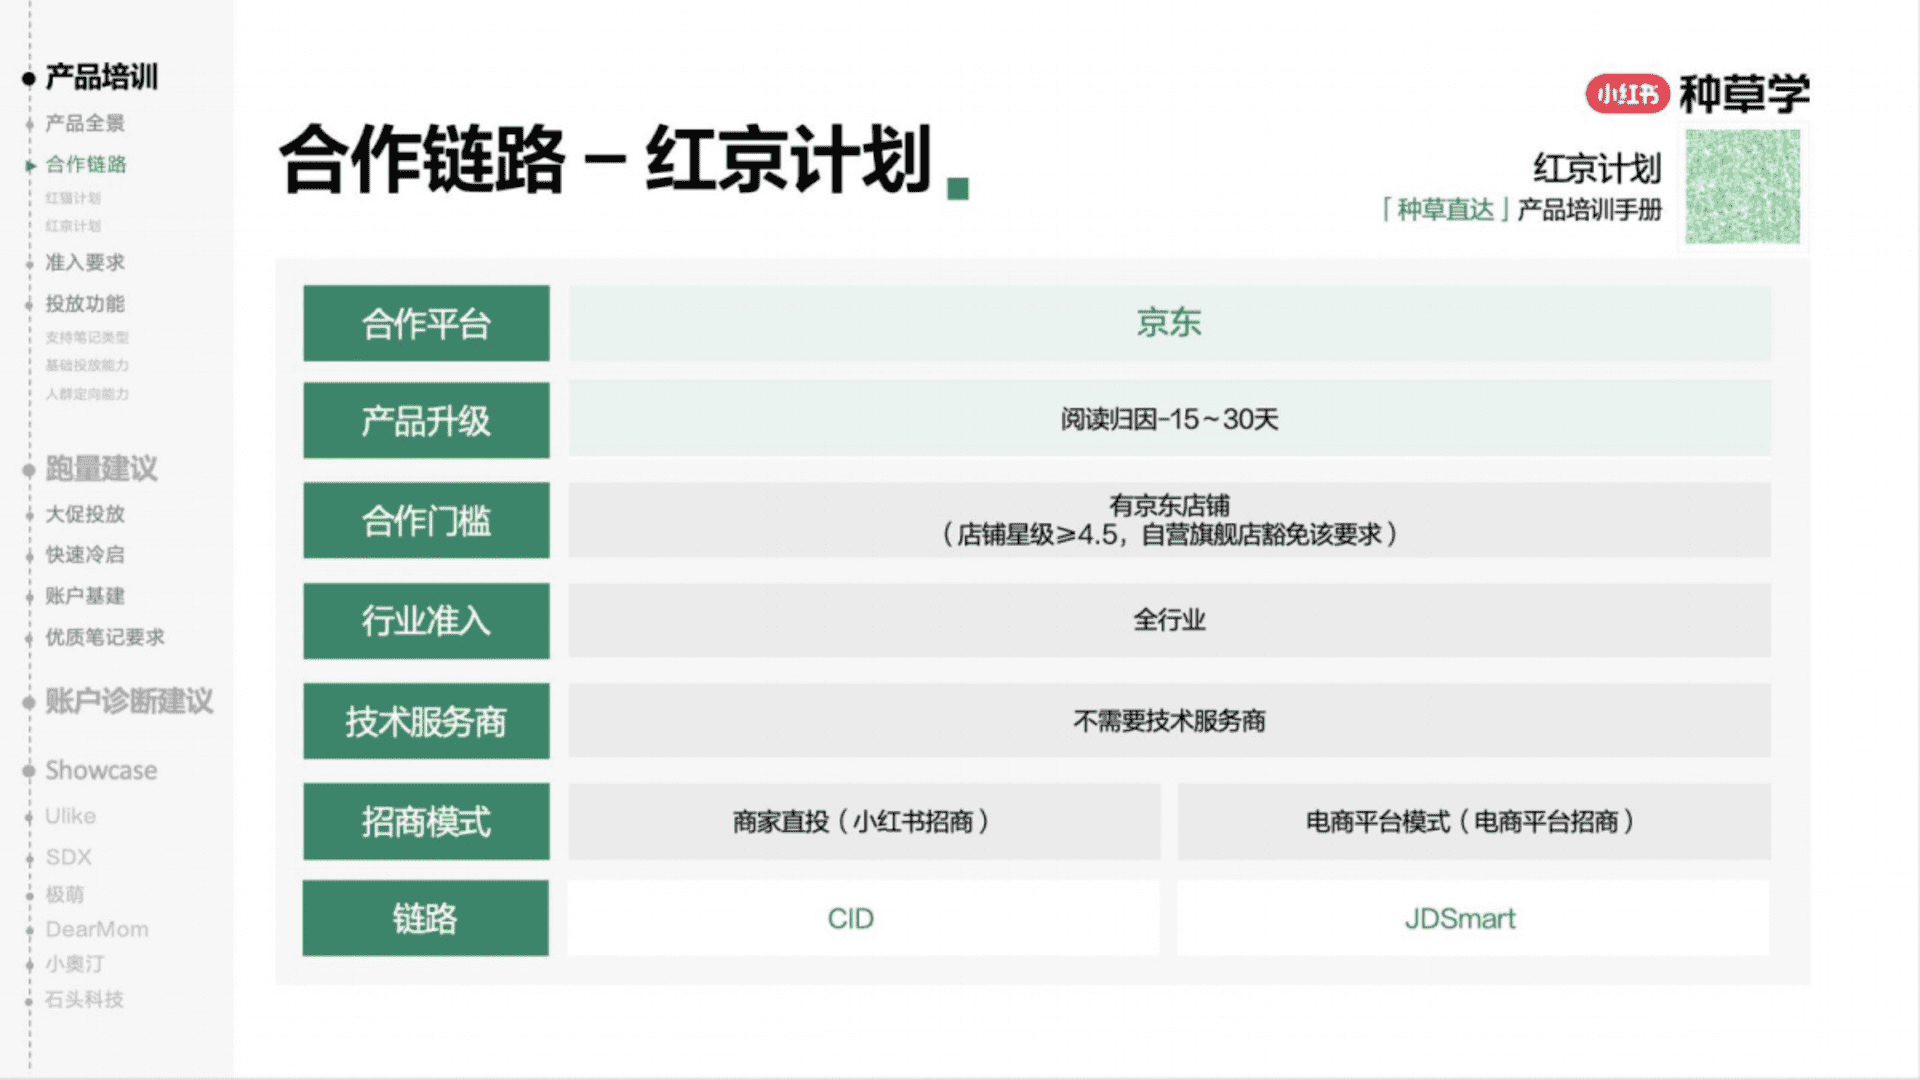The height and width of the screenshot is (1080, 1920).
Task: Select 快速冷启 in sidebar outline
Action: (85, 554)
